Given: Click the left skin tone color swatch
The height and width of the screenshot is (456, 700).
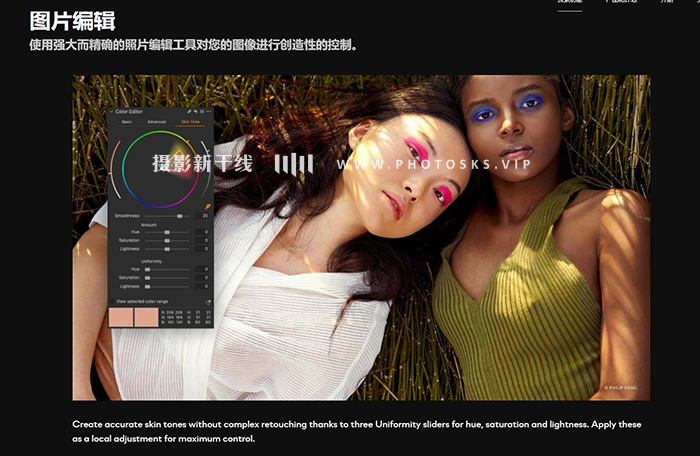Looking at the screenshot, I should coord(121,317).
